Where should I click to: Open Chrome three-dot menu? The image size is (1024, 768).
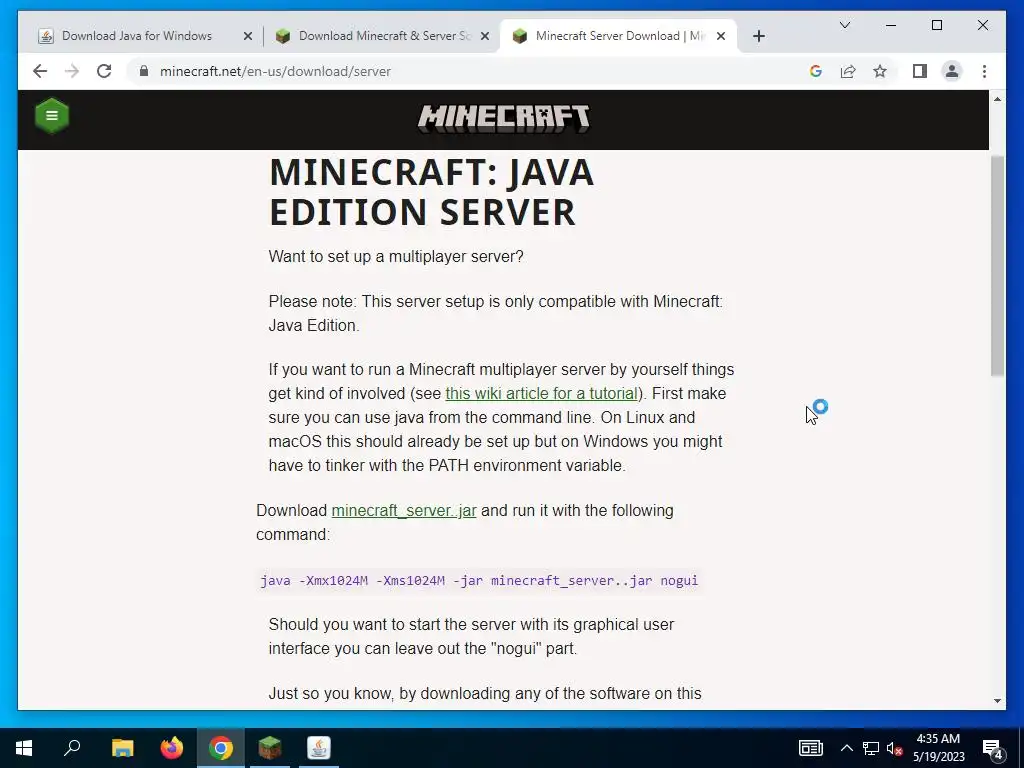pos(984,71)
